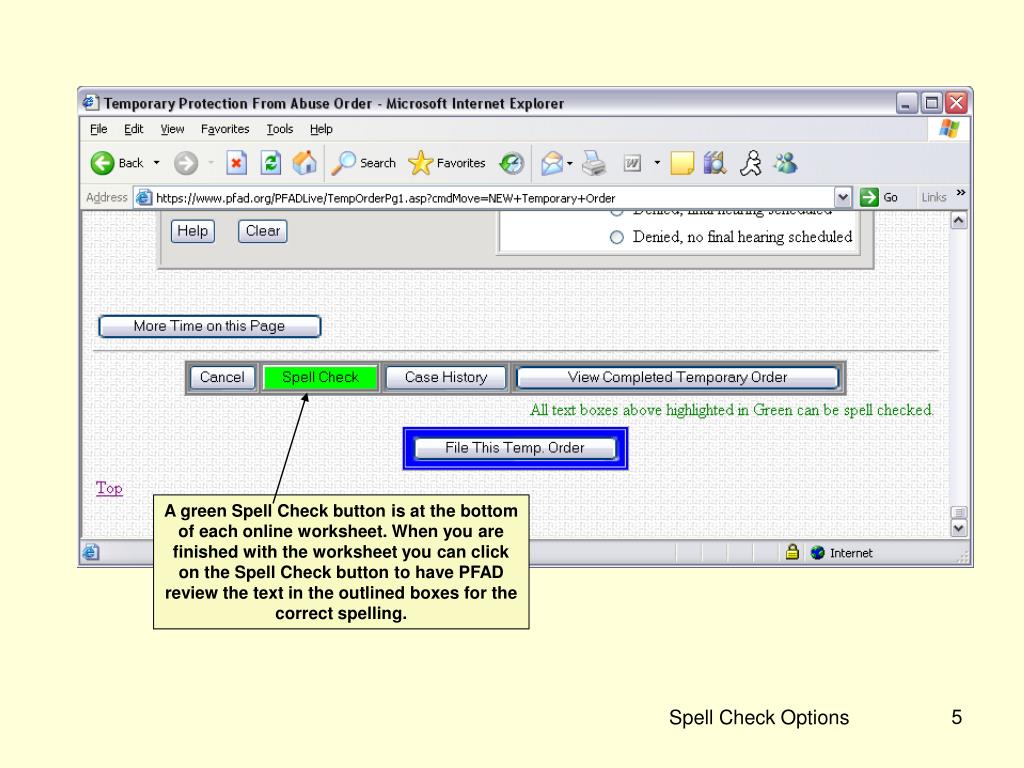
Task: Click the Links toolbar label
Action: (x=933, y=197)
